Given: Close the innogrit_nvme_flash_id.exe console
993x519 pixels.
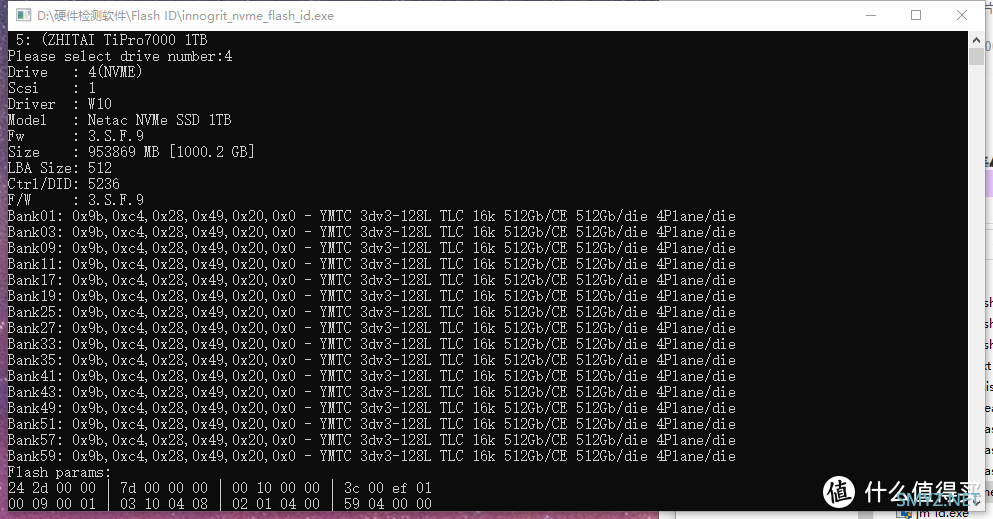Looking at the screenshot, I should coord(961,15).
